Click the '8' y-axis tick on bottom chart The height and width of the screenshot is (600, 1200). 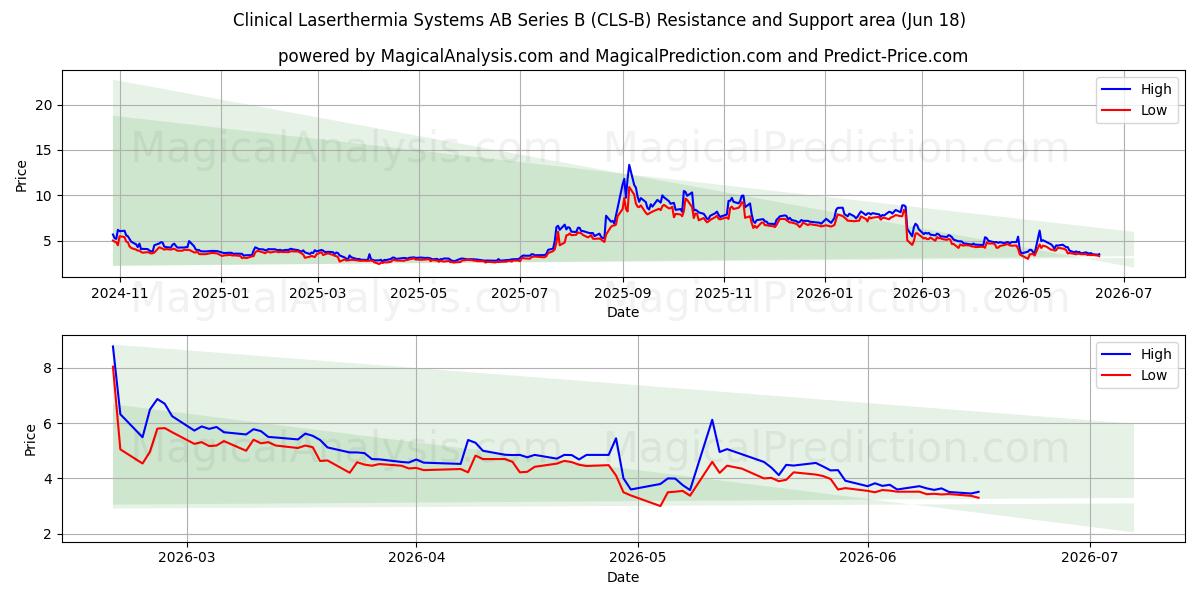click(x=49, y=368)
